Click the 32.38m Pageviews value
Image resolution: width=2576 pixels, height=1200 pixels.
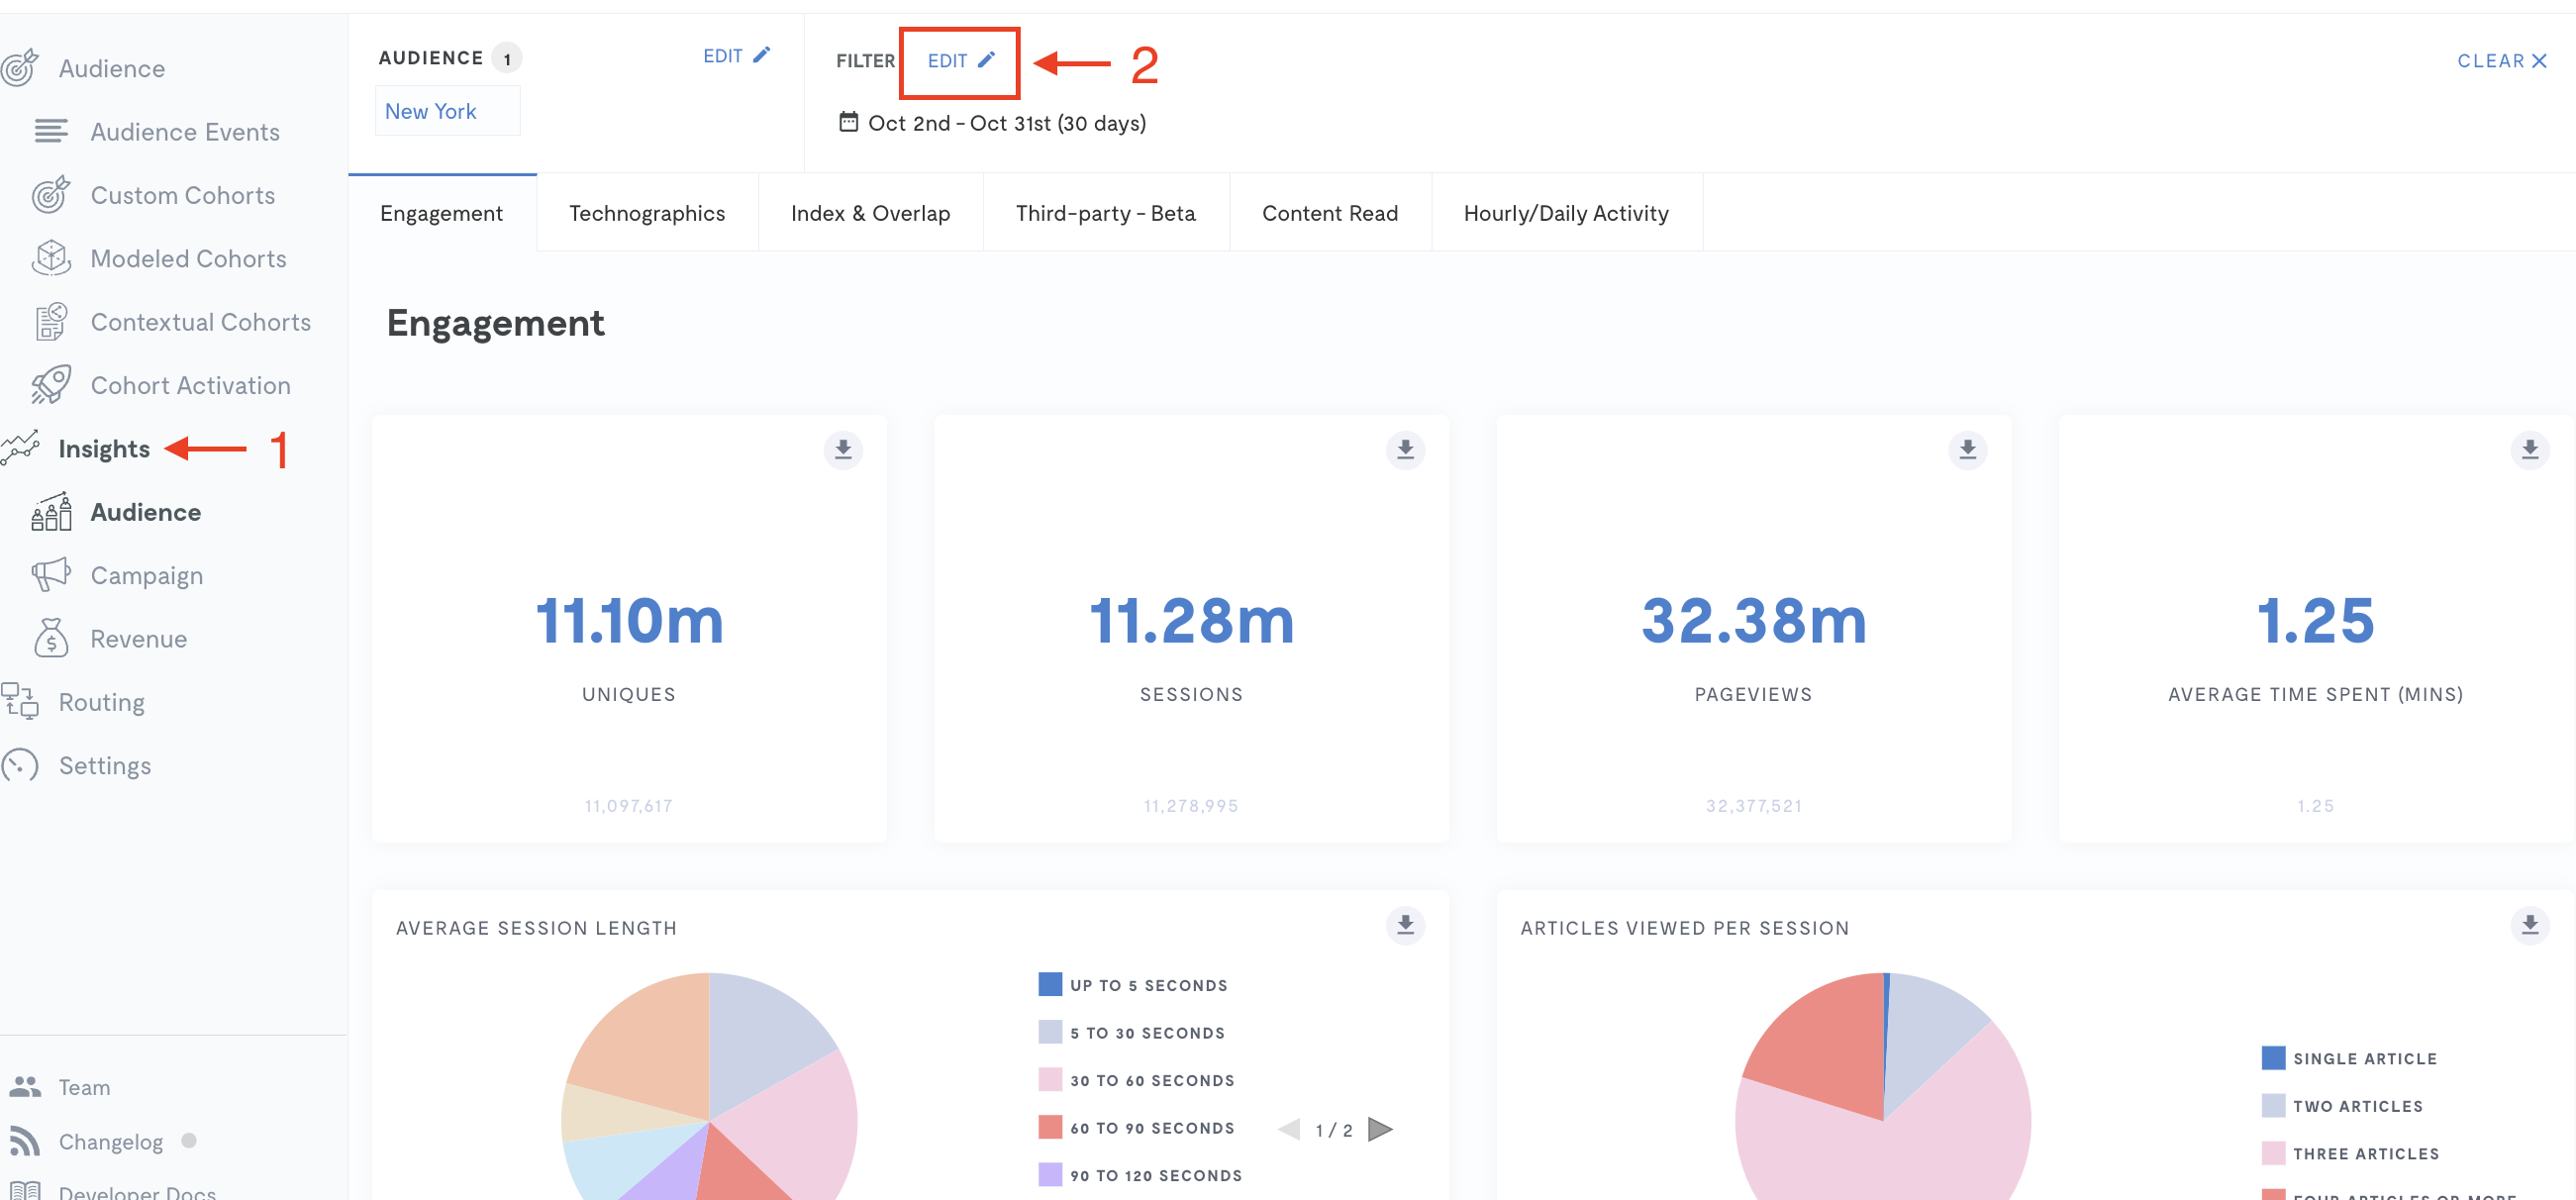point(1753,620)
